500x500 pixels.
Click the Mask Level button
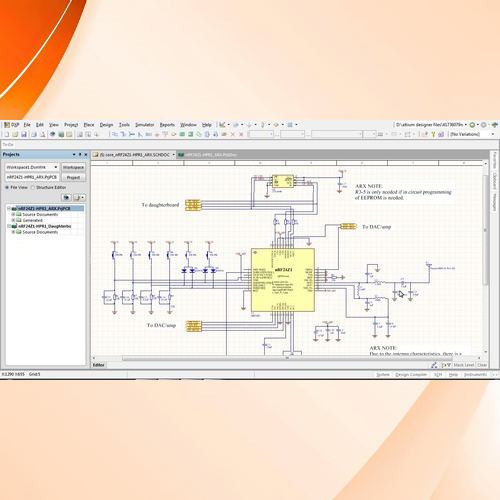[x=464, y=365]
